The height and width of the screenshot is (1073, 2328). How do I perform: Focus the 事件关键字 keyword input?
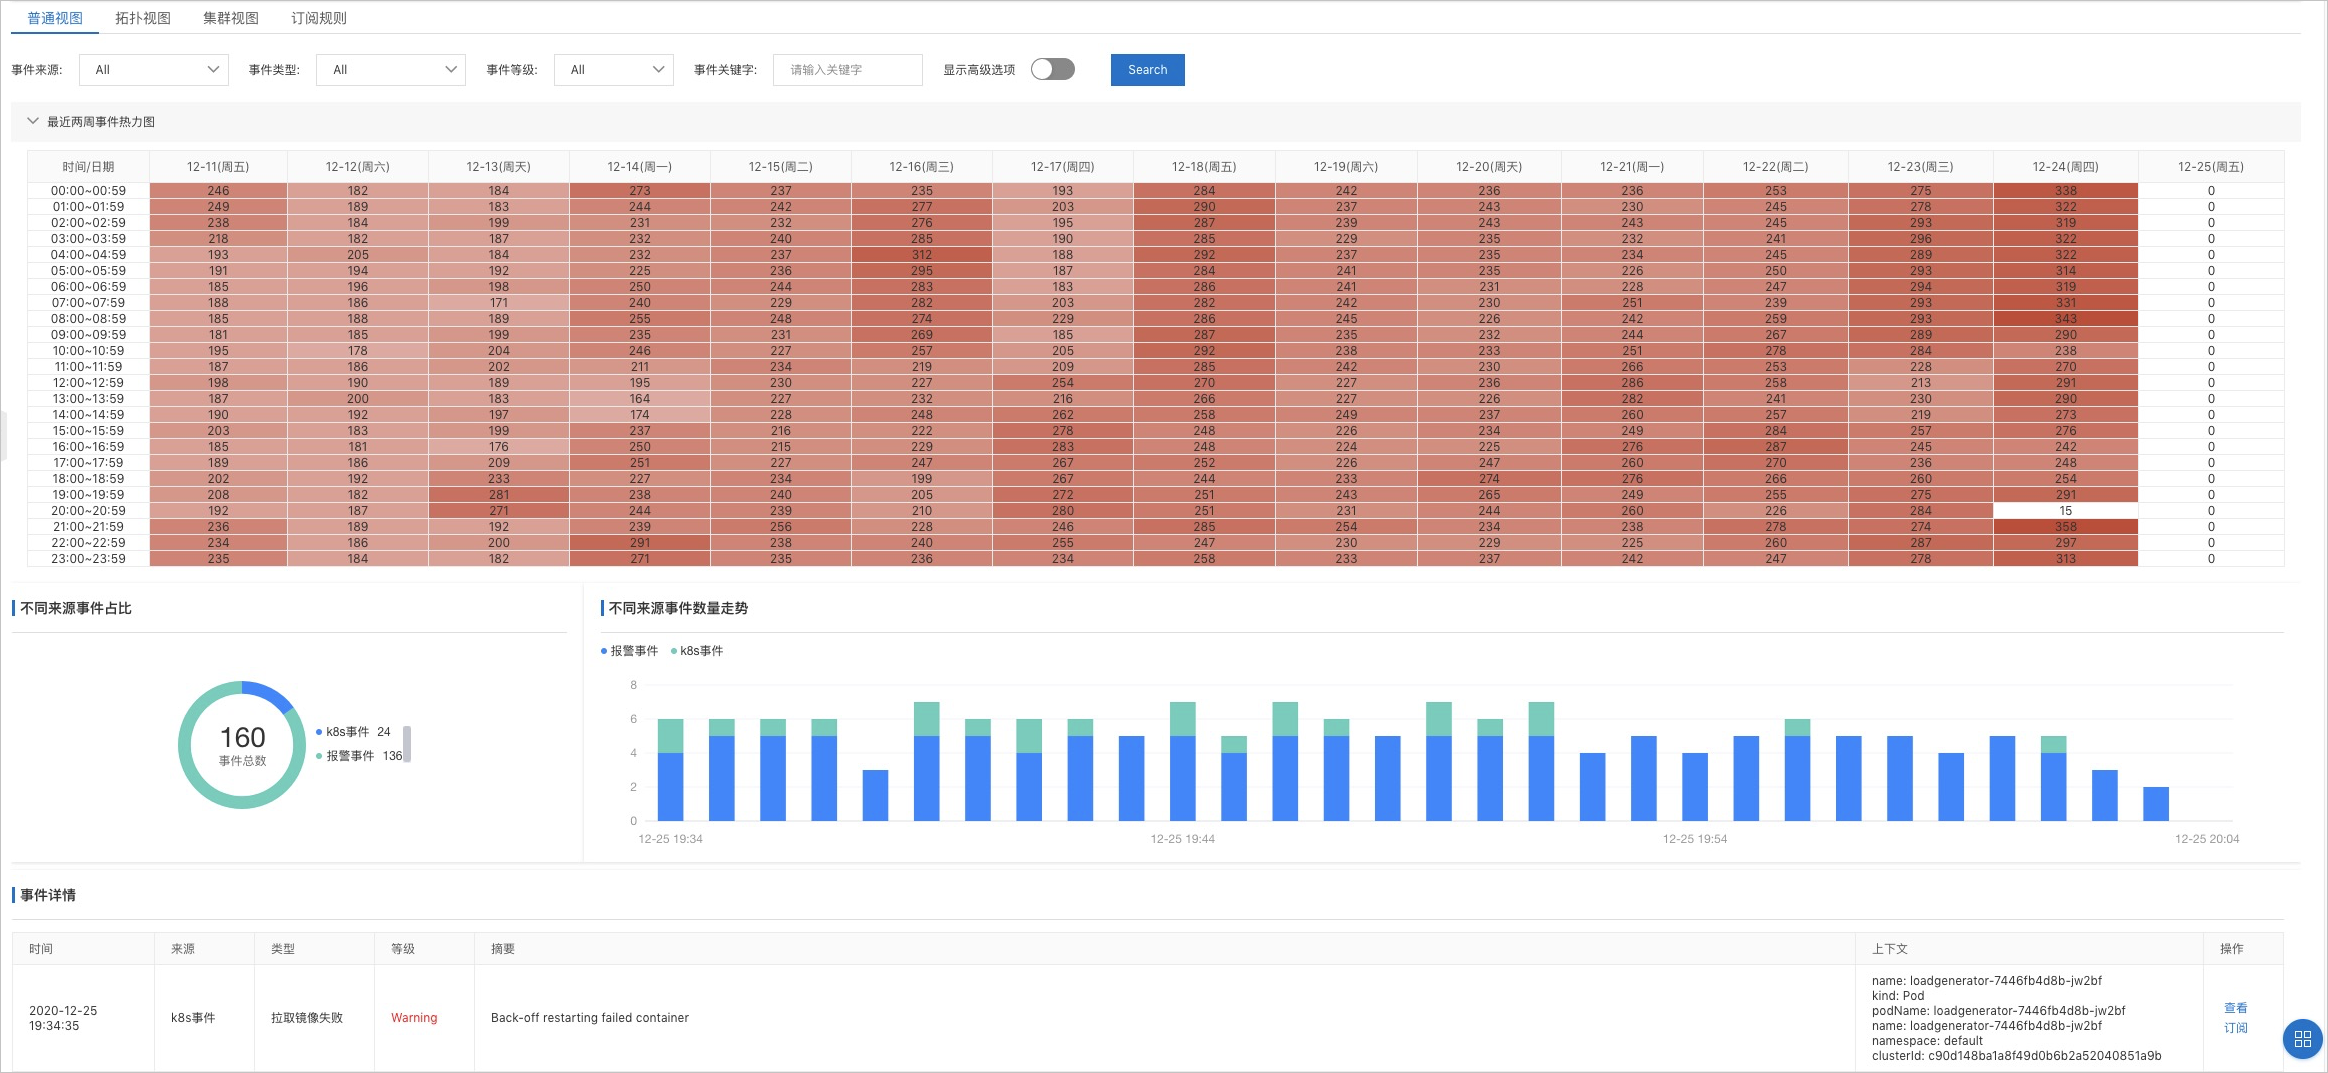tap(847, 70)
